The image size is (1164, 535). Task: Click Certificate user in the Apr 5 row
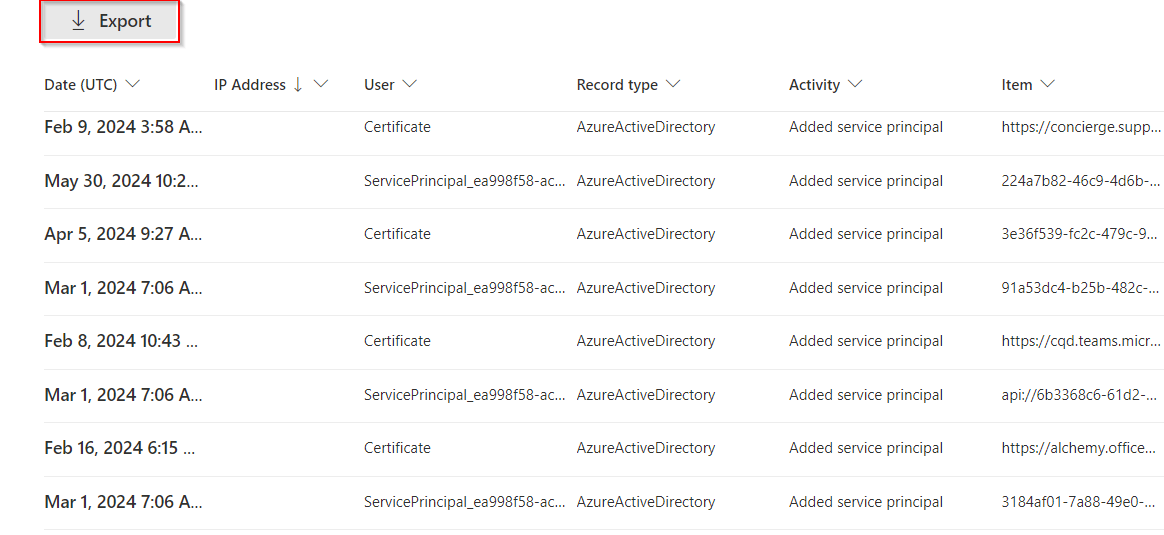tap(397, 234)
